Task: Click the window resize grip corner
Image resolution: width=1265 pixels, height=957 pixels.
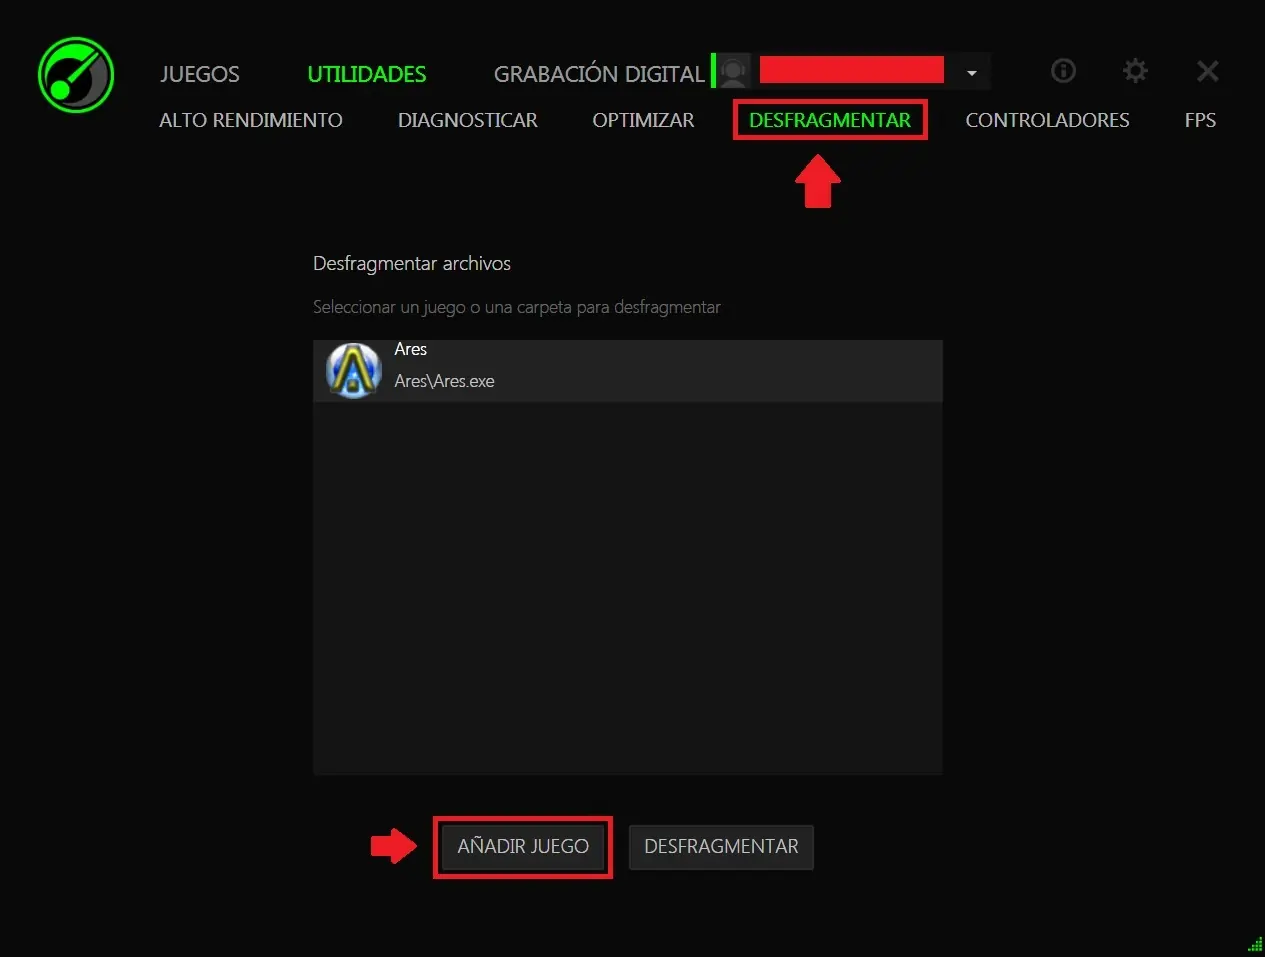Action: 1255,945
